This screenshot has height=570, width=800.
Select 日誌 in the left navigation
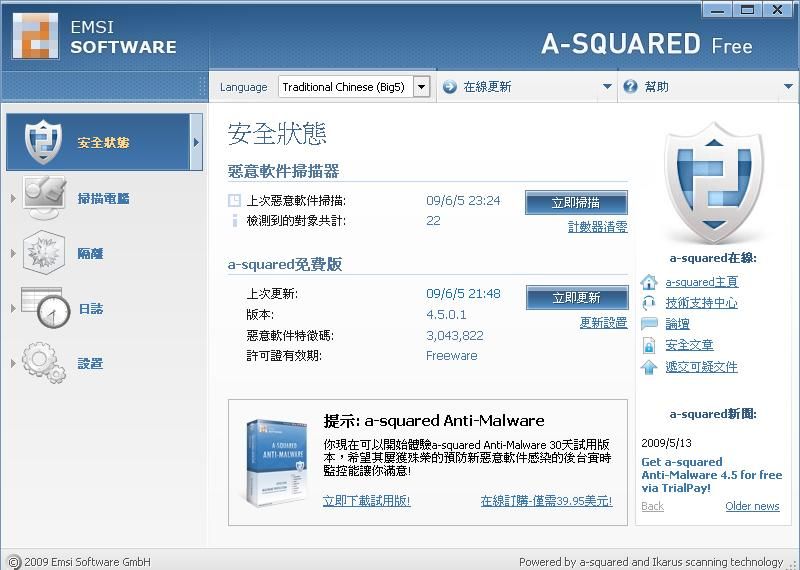[x=91, y=309]
